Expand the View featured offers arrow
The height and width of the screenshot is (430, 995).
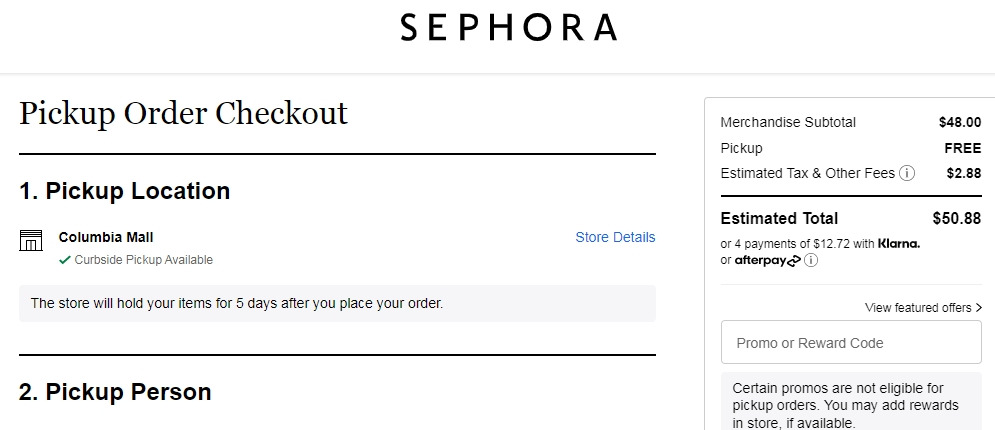(977, 308)
